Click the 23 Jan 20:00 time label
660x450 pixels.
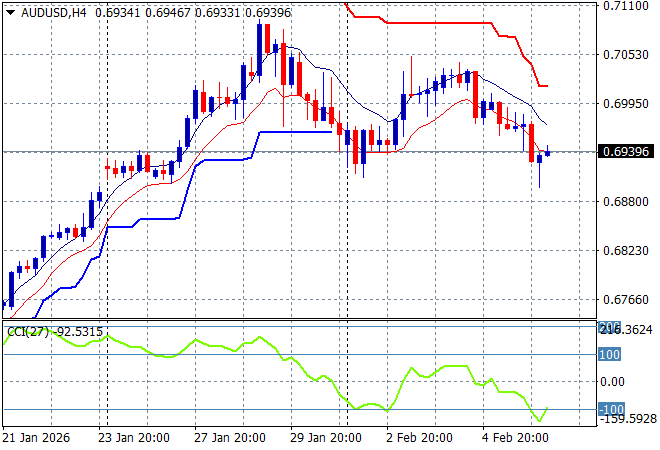pos(134,438)
